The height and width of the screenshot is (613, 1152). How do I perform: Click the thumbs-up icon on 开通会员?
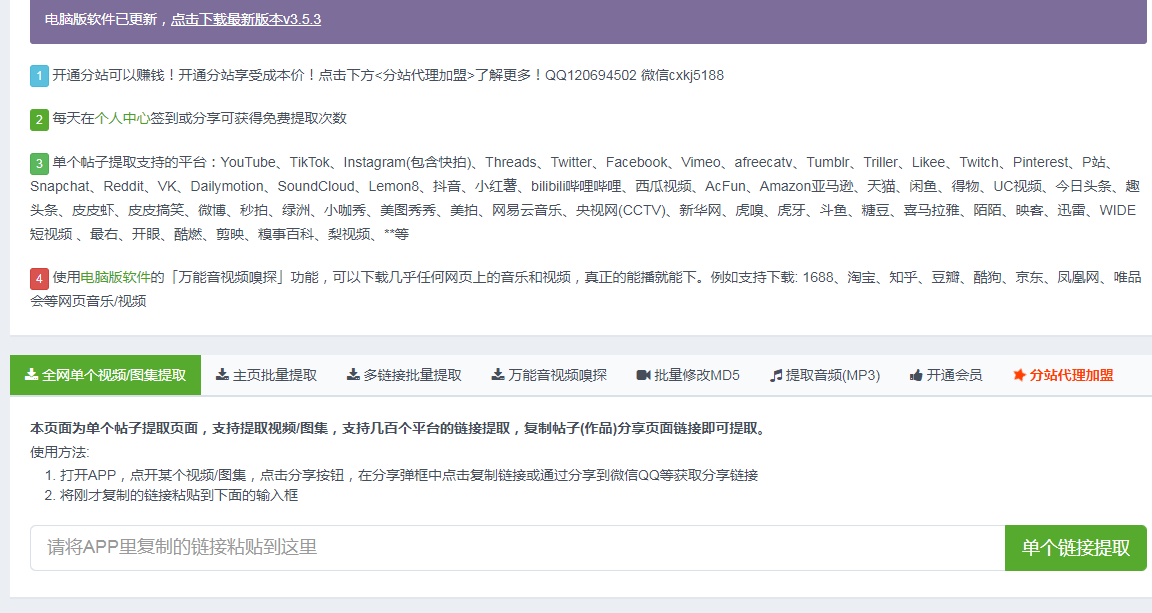click(x=915, y=376)
